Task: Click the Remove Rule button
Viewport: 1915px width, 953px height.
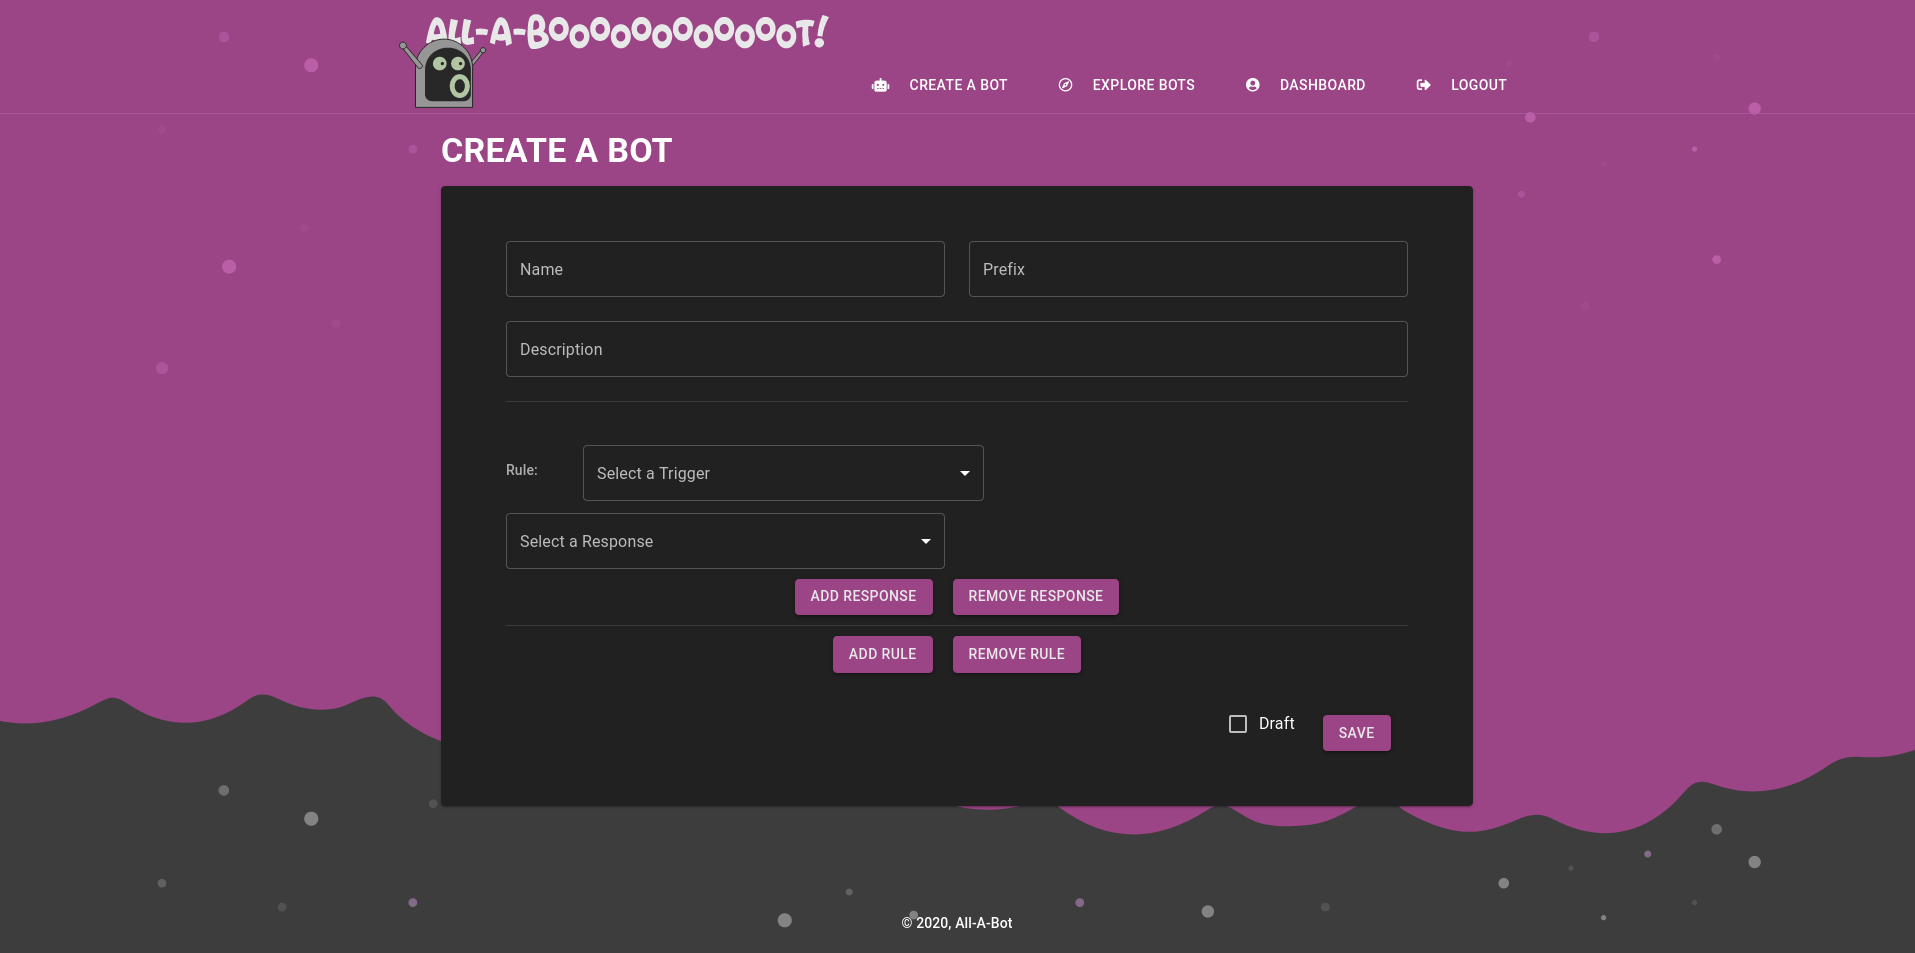Action: click(x=1017, y=655)
